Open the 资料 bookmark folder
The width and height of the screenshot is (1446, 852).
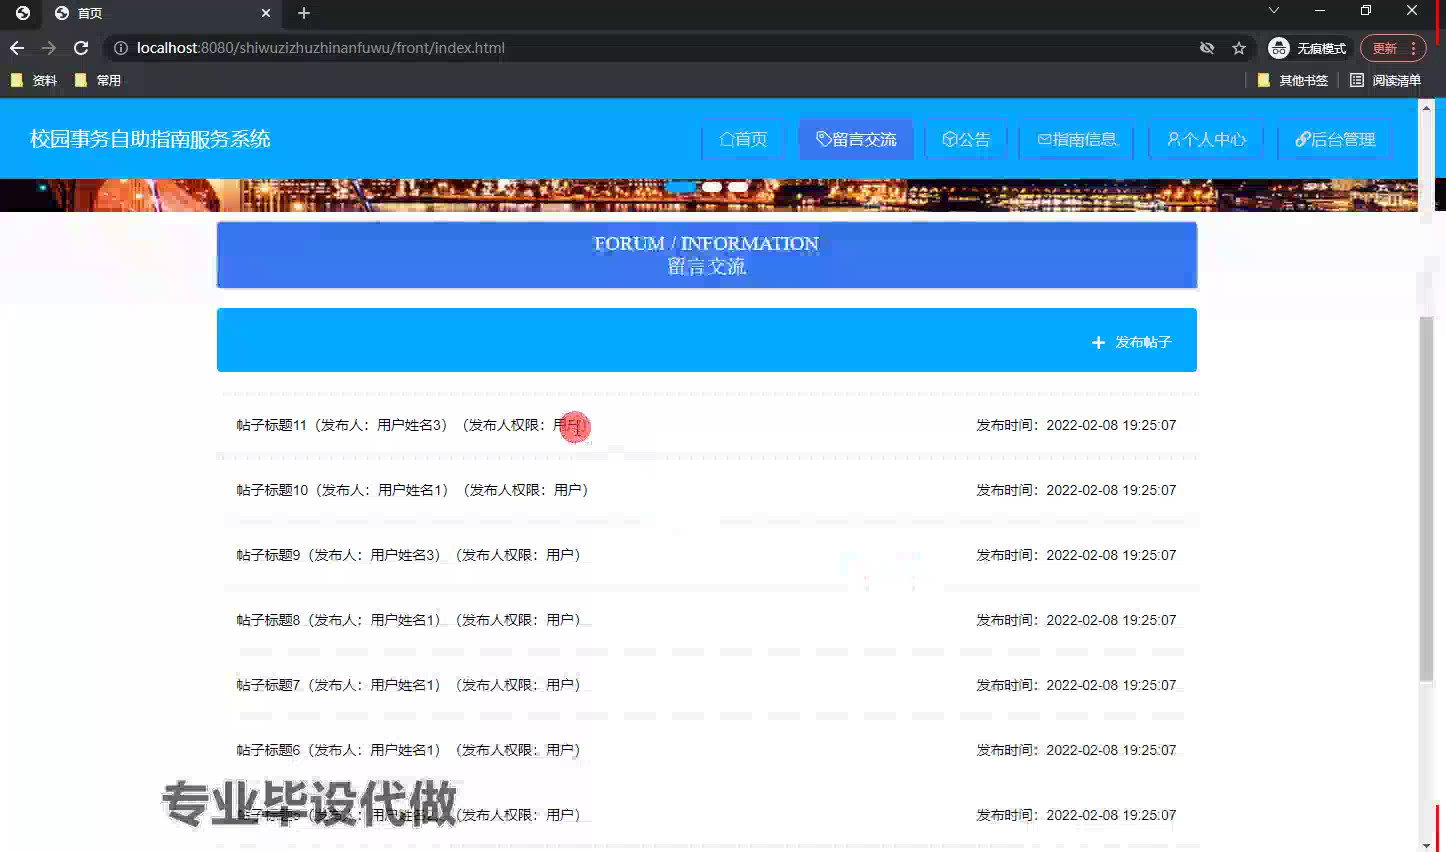coord(34,80)
